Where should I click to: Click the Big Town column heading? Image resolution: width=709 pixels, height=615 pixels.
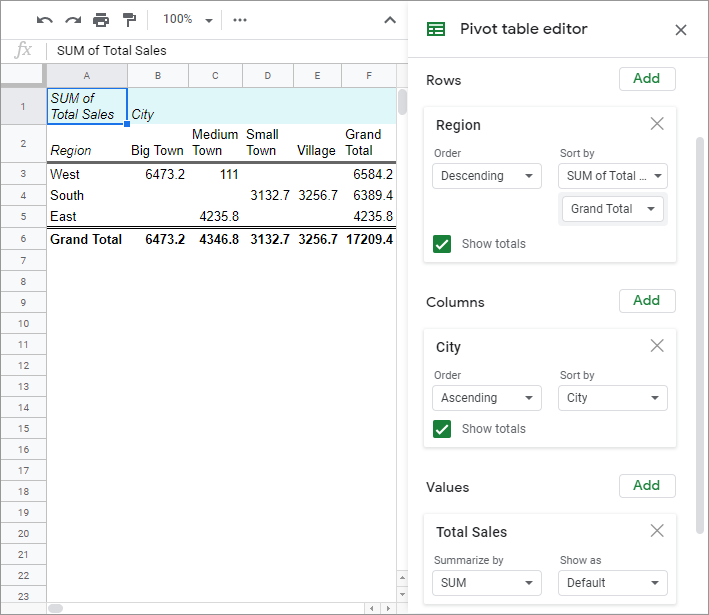pos(158,143)
